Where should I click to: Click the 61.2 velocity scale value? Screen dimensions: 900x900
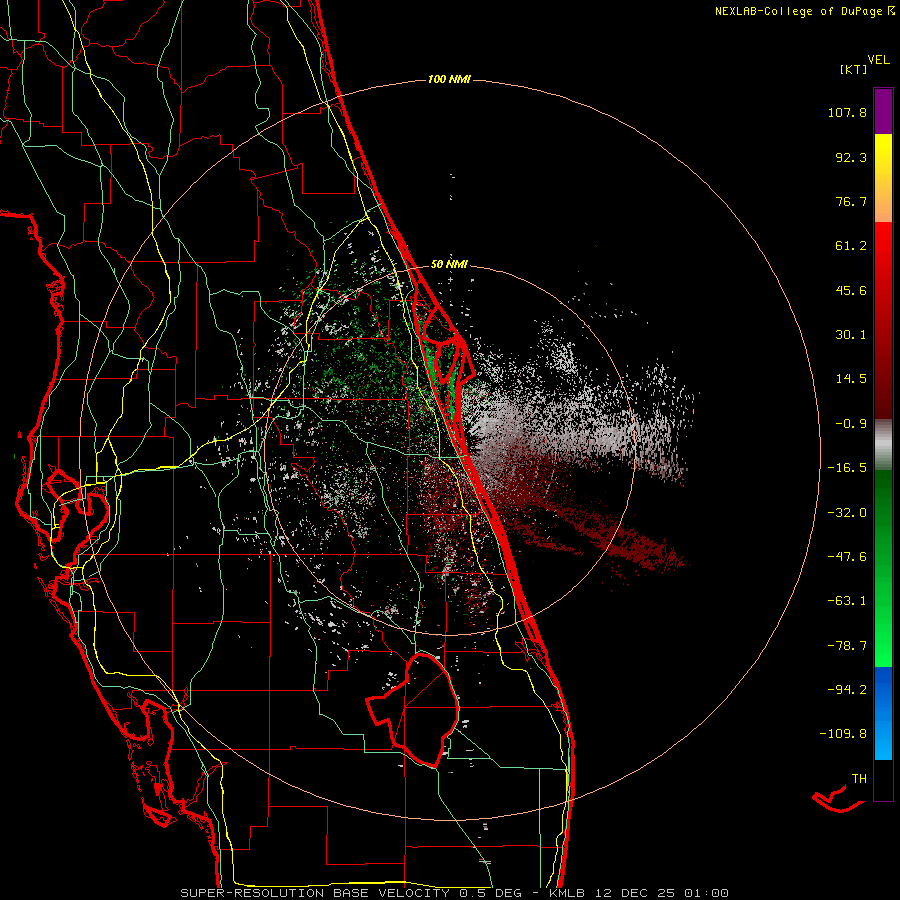pos(851,246)
